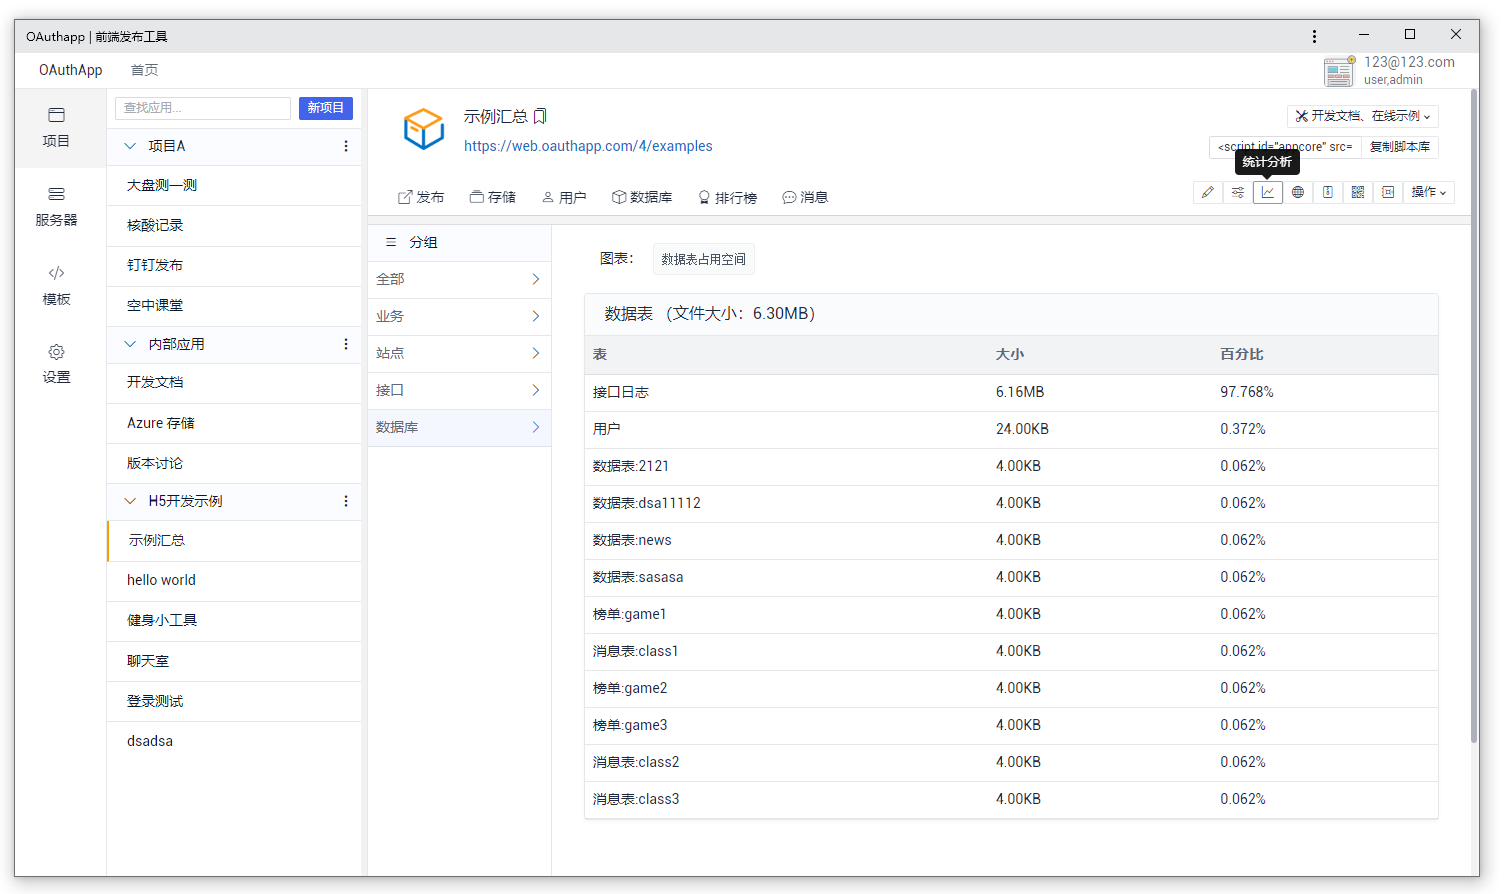
Task: Click the embed frame icon in toolbar
Action: pyautogui.click(x=1388, y=192)
